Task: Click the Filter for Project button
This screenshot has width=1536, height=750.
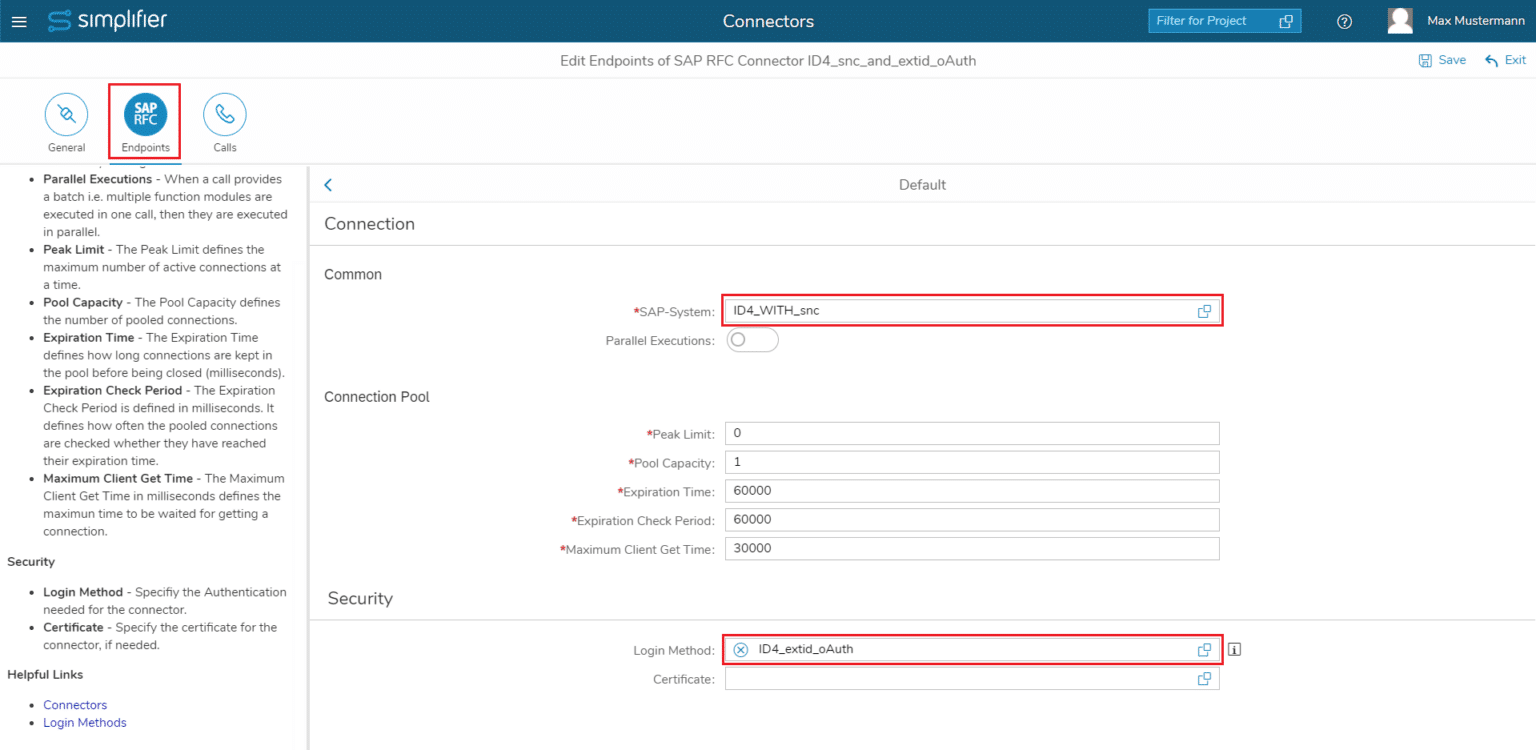Action: 1224,20
